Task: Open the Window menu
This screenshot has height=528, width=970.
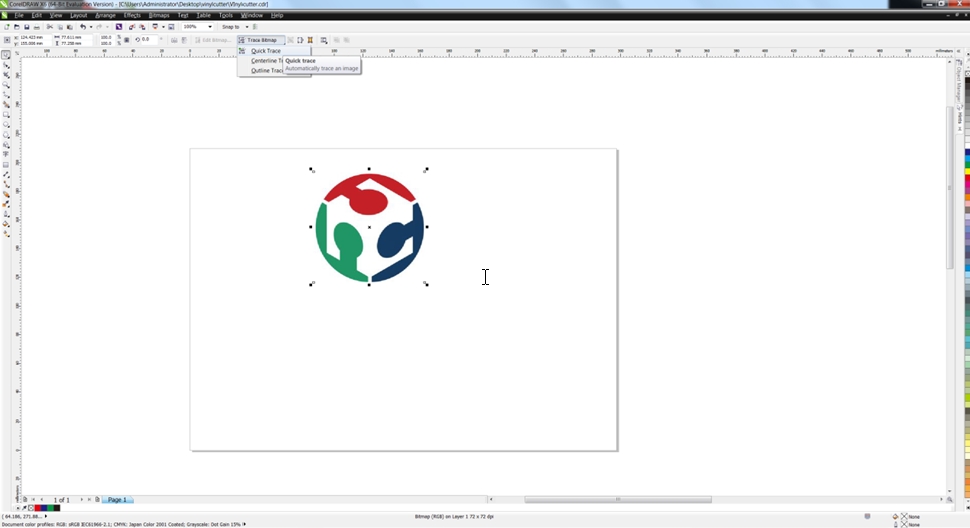Action: (x=252, y=15)
